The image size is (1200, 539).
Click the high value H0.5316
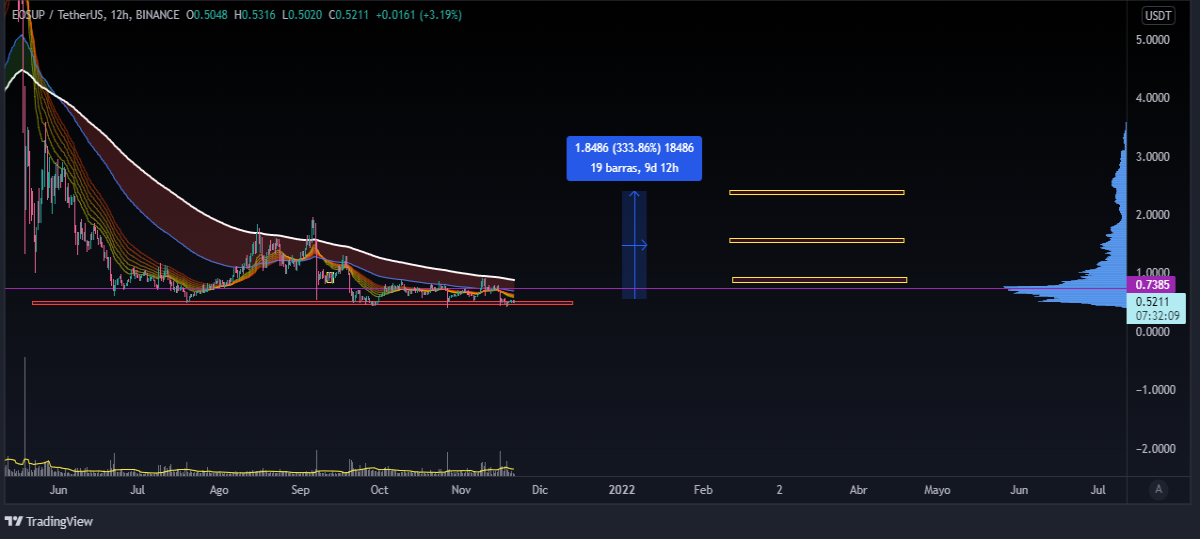point(254,16)
